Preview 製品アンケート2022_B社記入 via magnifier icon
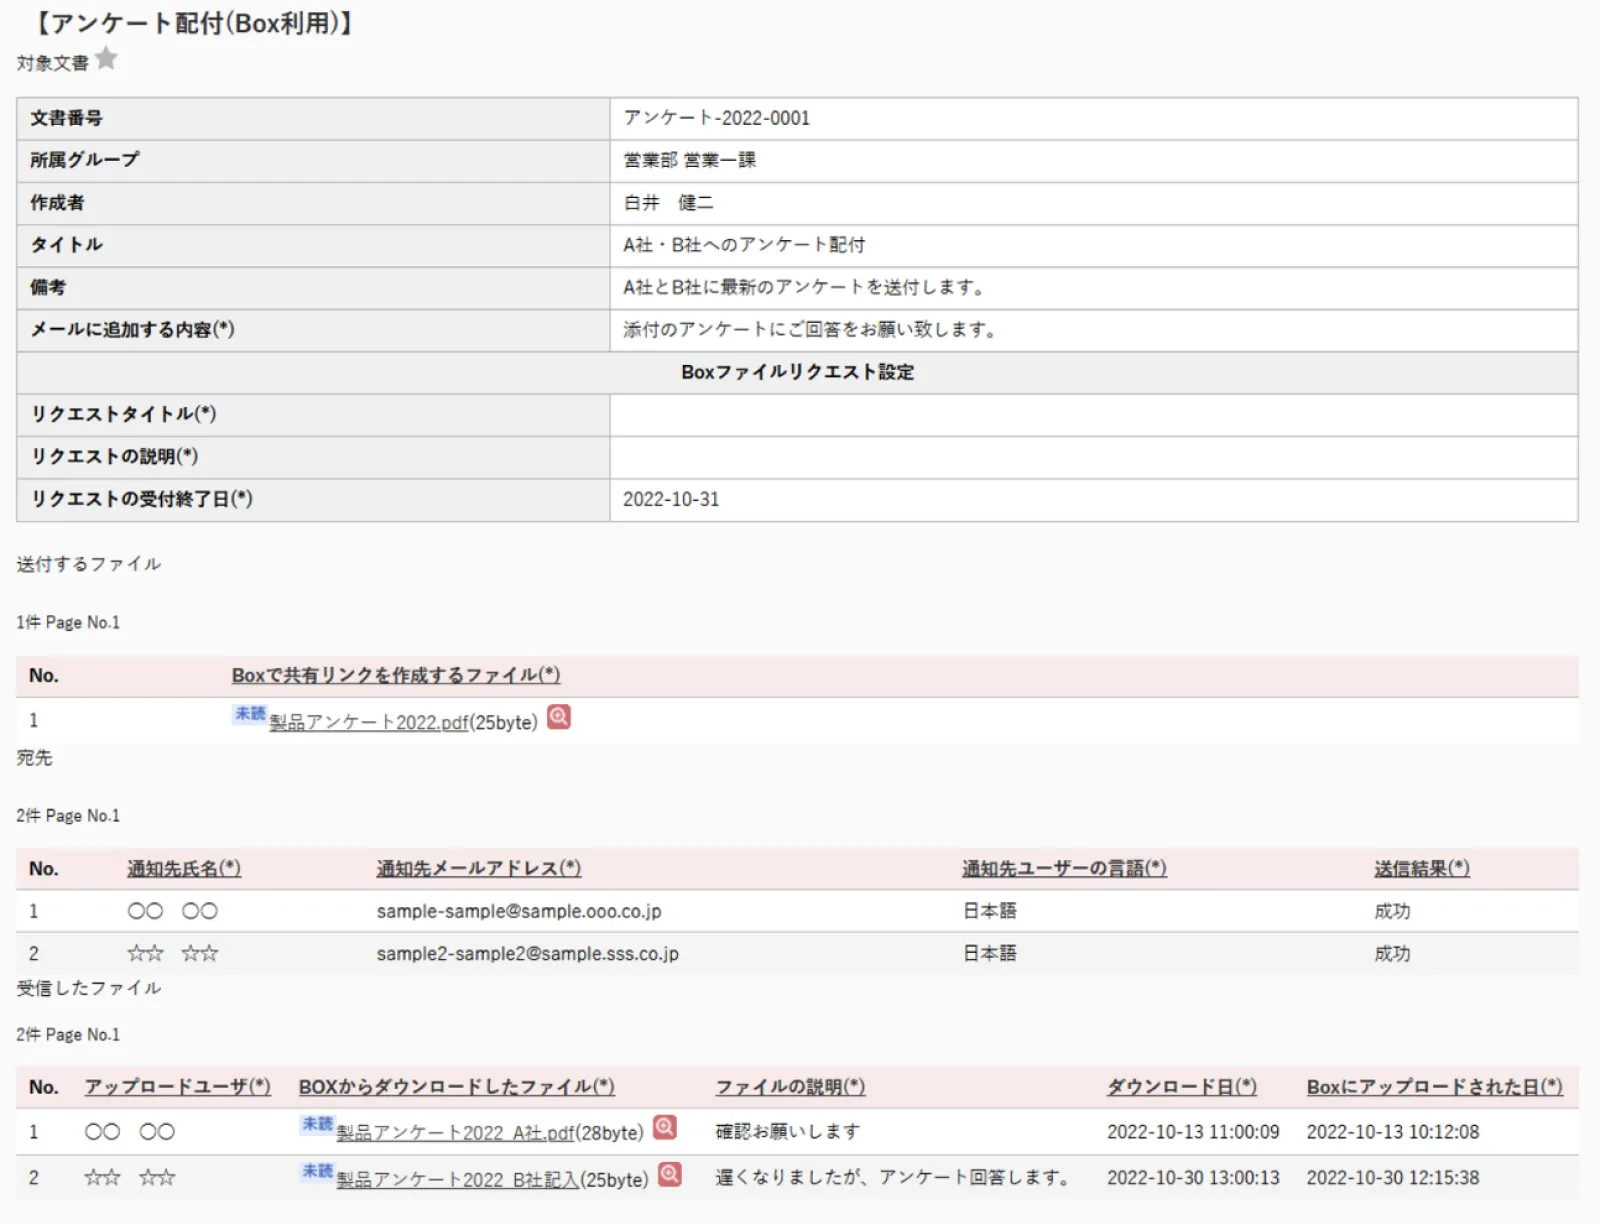The image size is (1600, 1224). point(670,1174)
